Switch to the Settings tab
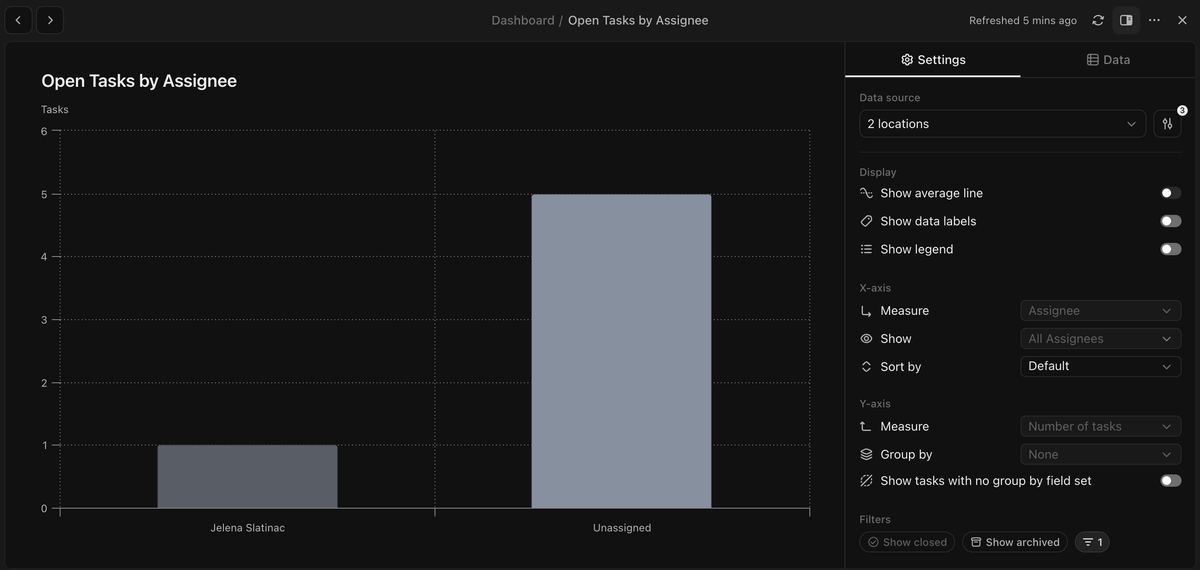Image resolution: width=1200 pixels, height=570 pixels. coord(933,60)
